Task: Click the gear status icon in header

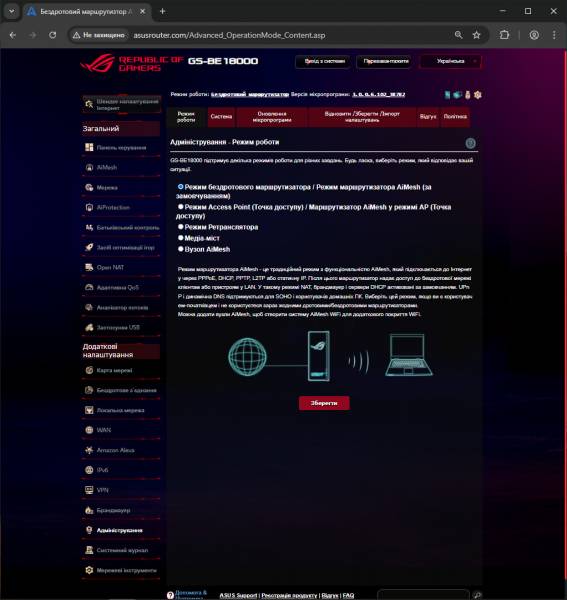Action: click(x=477, y=95)
